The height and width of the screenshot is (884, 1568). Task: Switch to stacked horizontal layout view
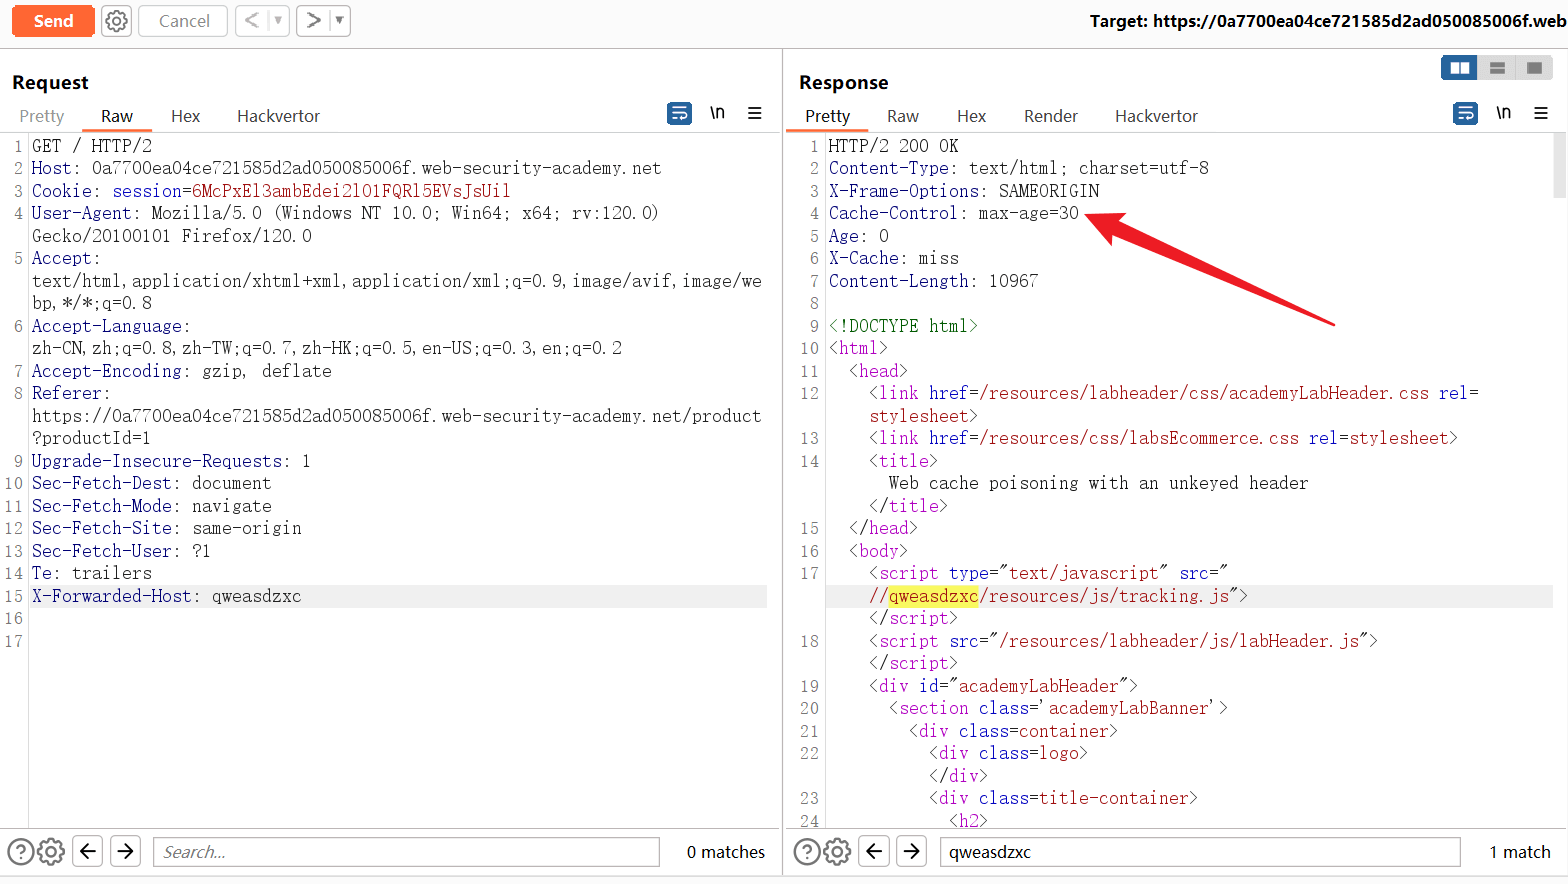(1497, 68)
